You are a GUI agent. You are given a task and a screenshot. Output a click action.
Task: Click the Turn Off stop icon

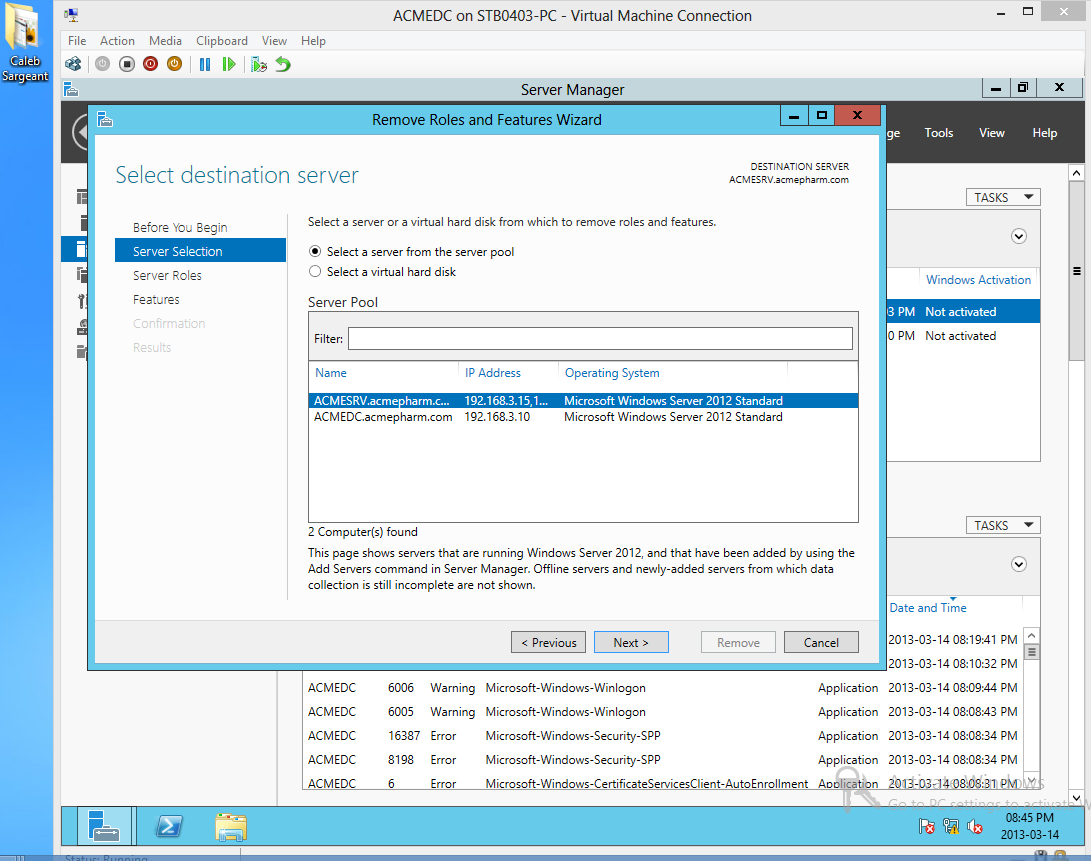coord(127,64)
